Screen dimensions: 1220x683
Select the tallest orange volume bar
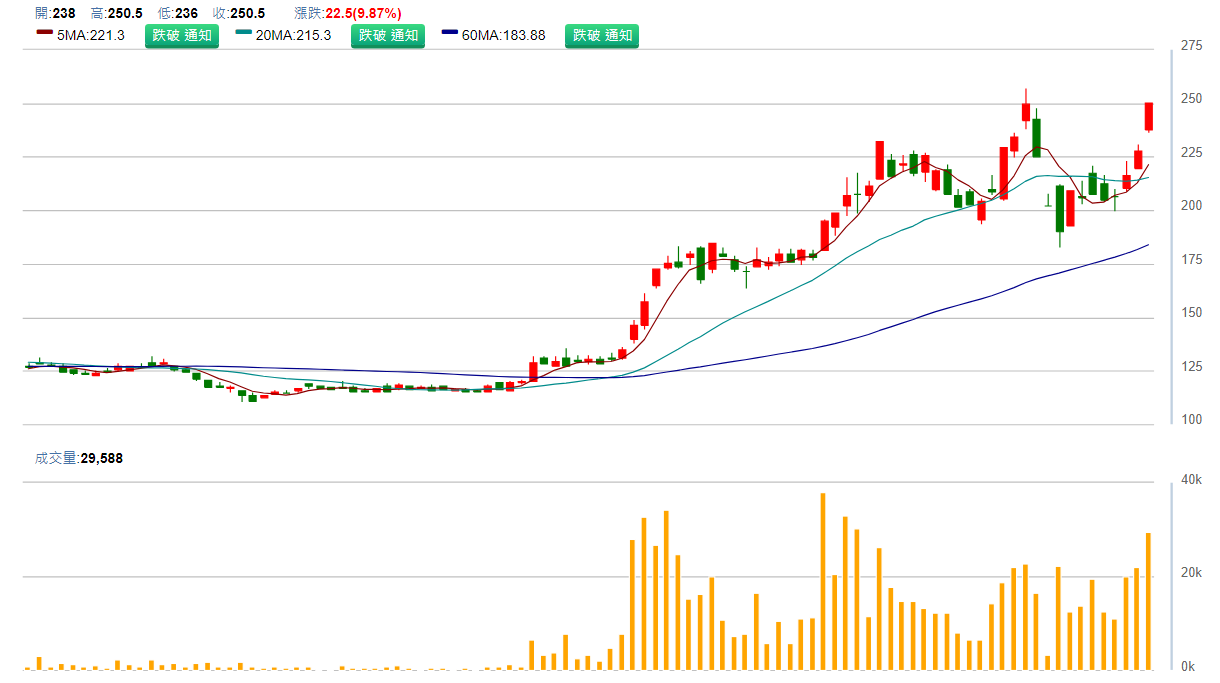pos(823,580)
